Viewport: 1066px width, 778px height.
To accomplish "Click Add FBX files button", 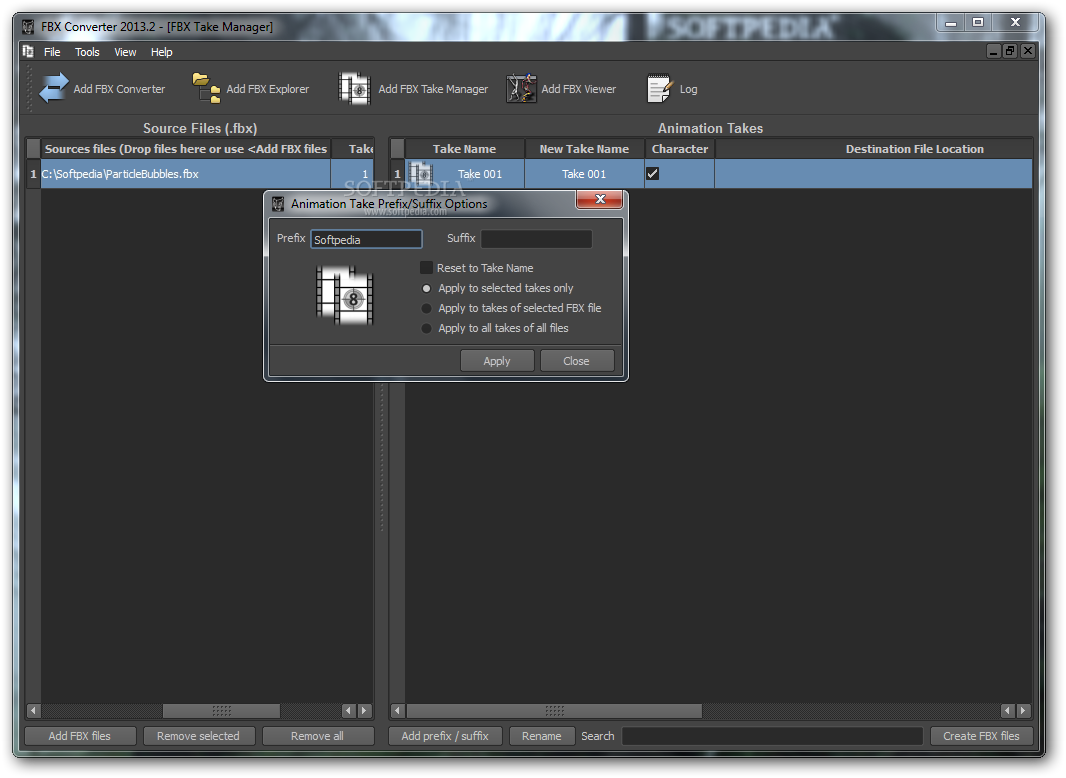I will coord(80,736).
